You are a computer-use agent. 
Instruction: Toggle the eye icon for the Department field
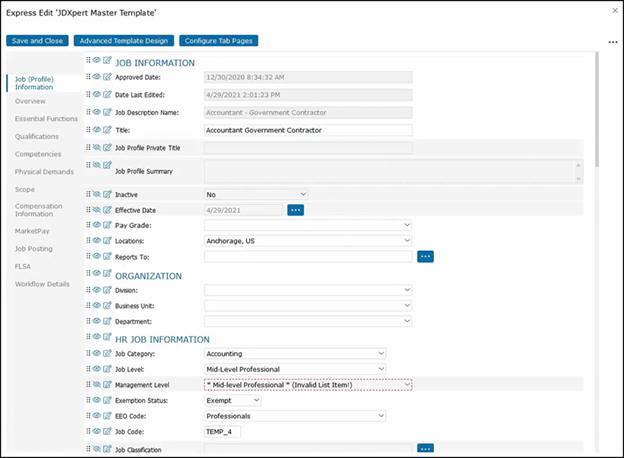click(98, 321)
